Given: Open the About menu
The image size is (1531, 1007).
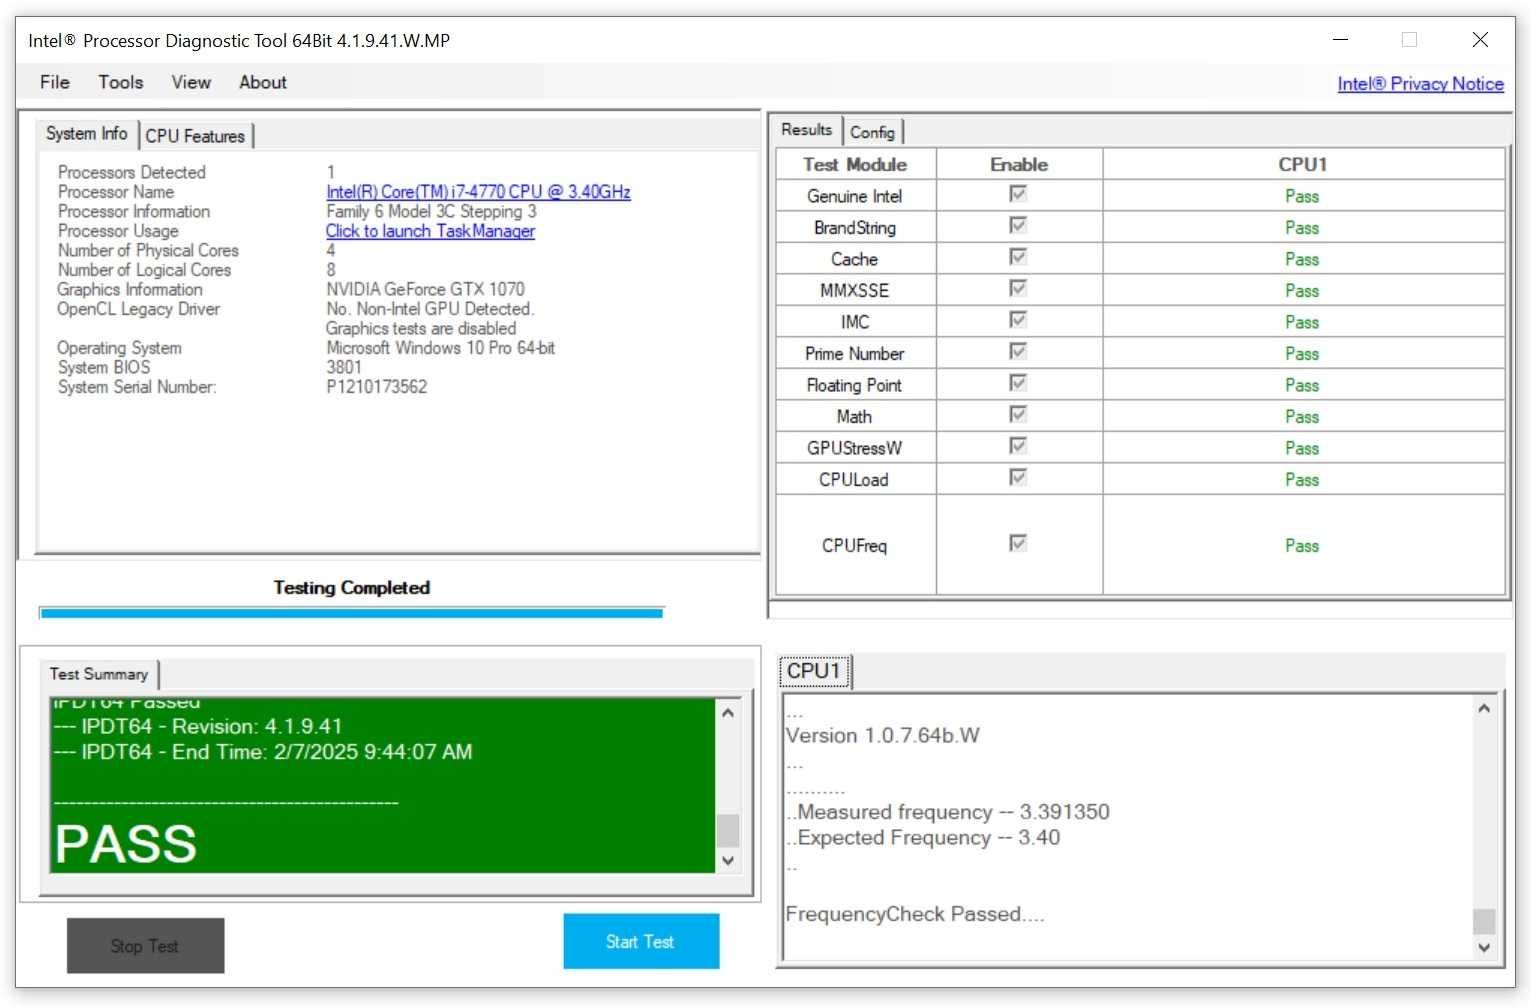Looking at the screenshot, I should click(262, 82).
